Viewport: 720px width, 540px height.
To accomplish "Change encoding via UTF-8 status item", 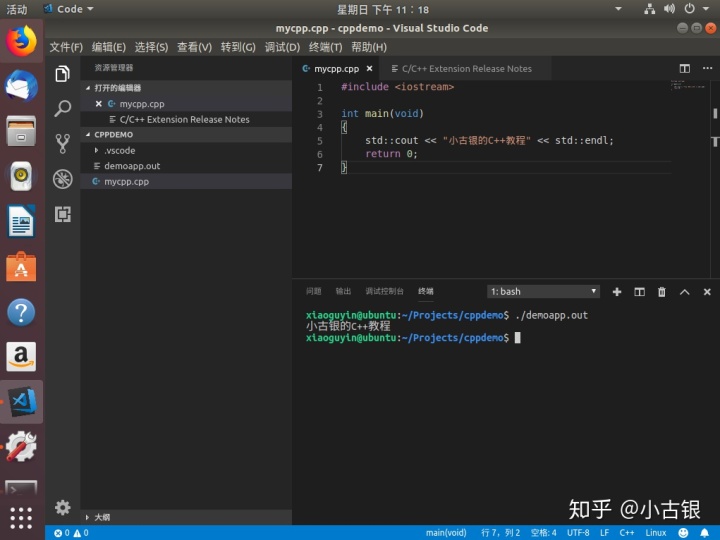I will pos(578,533).
